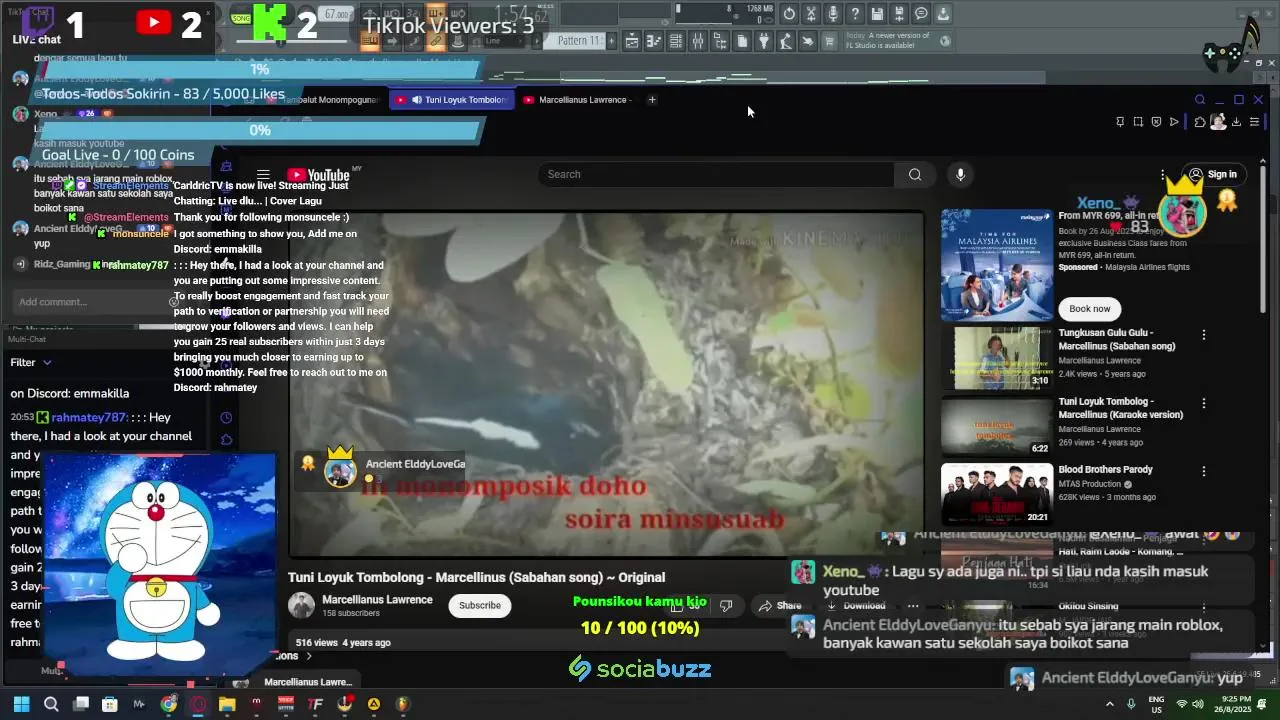The width and height of the screenshot is (1280, 720).
Task: Start YouTube voice search with microphone
Action: (x=960, y=174)
